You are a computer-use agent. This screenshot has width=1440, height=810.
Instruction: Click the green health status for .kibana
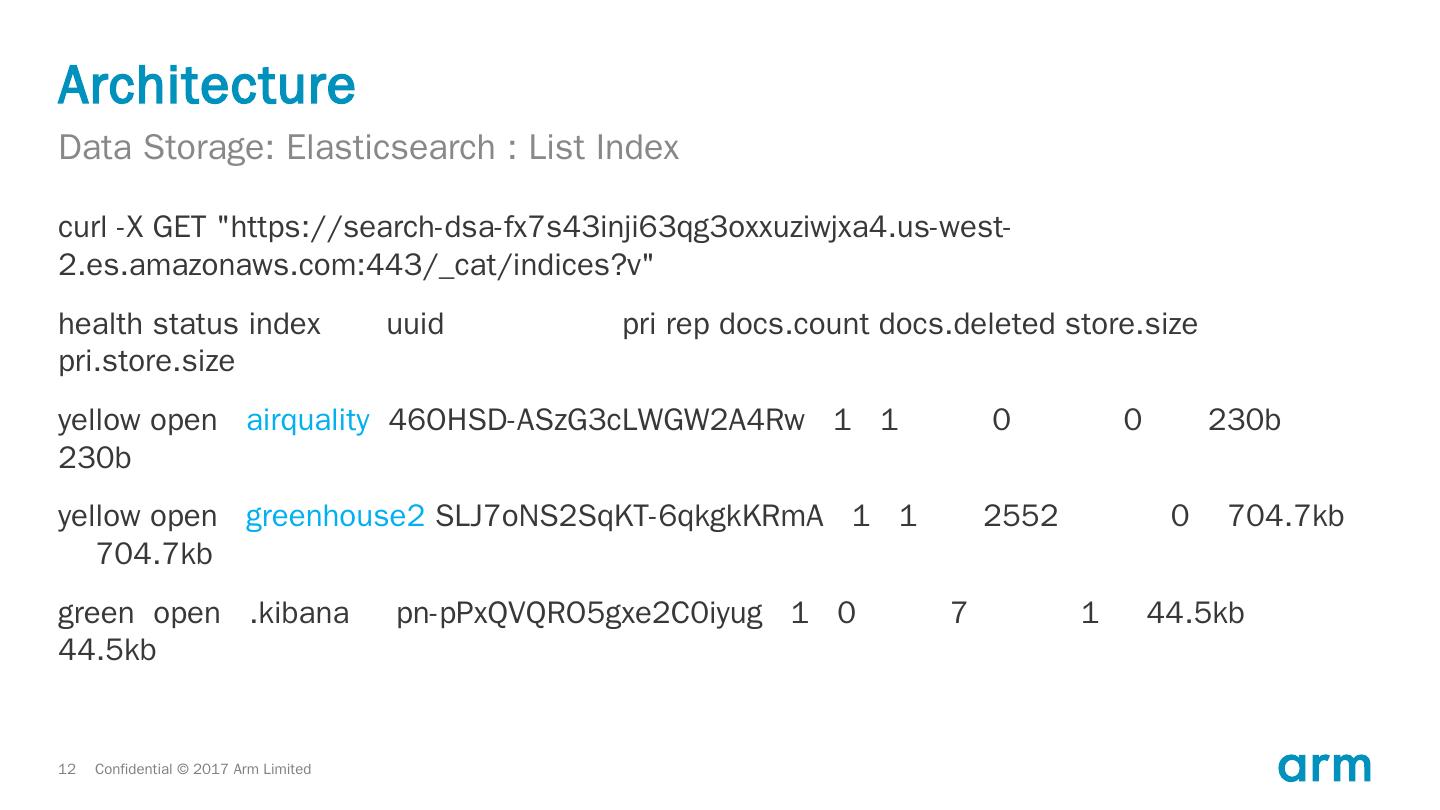point(96,612)
